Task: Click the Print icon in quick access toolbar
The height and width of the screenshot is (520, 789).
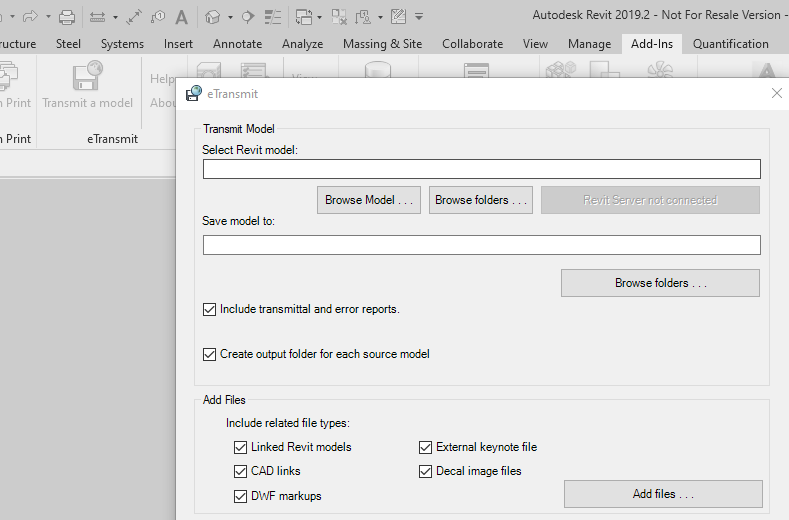Action: click(67, 18)
